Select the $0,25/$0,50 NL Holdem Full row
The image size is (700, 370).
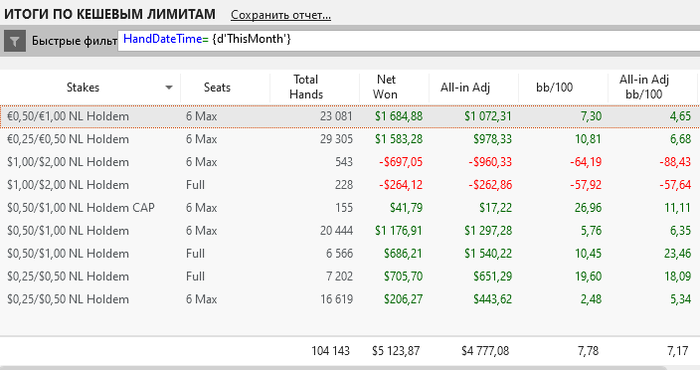coord(350,276)
